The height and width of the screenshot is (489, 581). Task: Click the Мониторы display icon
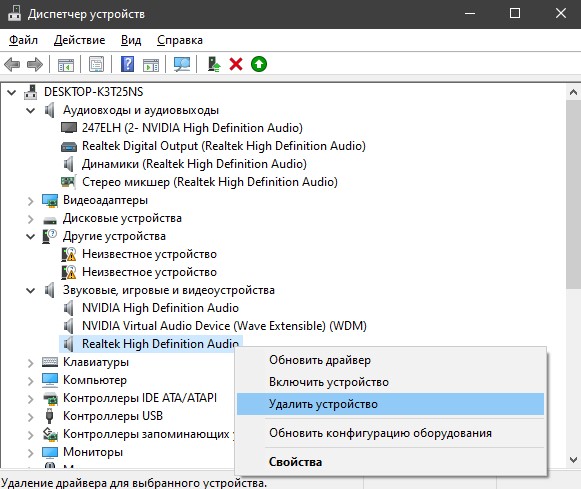(50, 452)
